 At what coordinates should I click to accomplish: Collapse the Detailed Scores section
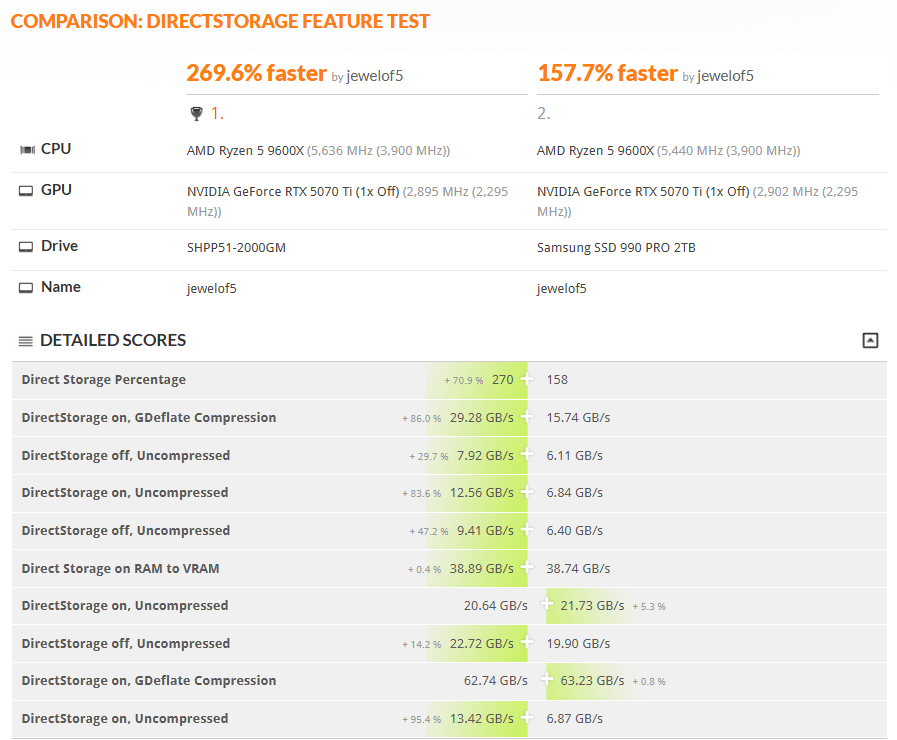(870, 340)
